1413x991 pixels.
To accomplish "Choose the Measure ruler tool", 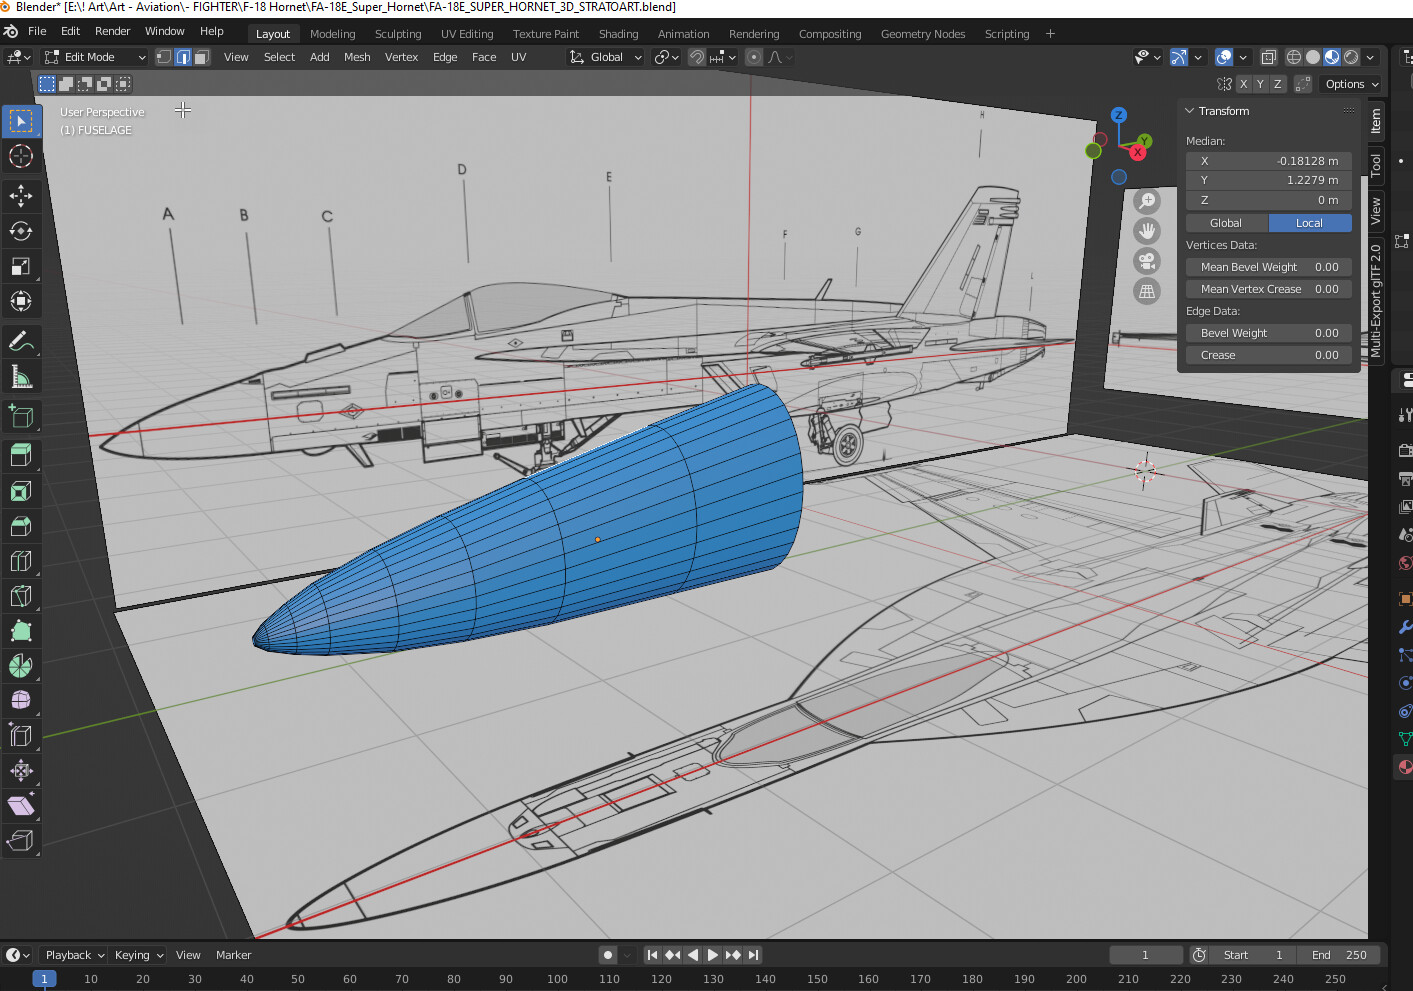I will coord(21,376).
